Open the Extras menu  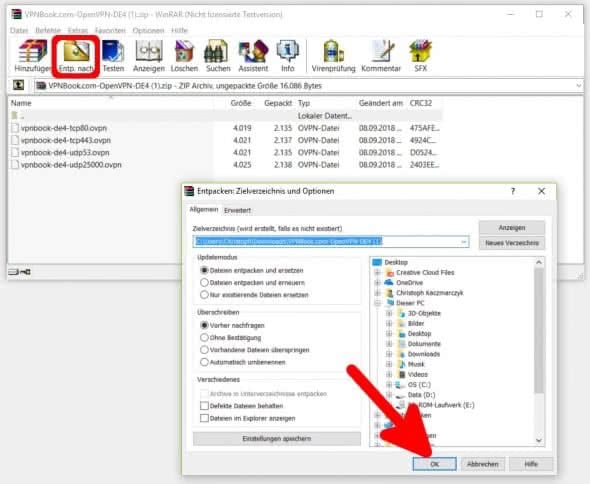pyautogui.click(x=78, y=30)
